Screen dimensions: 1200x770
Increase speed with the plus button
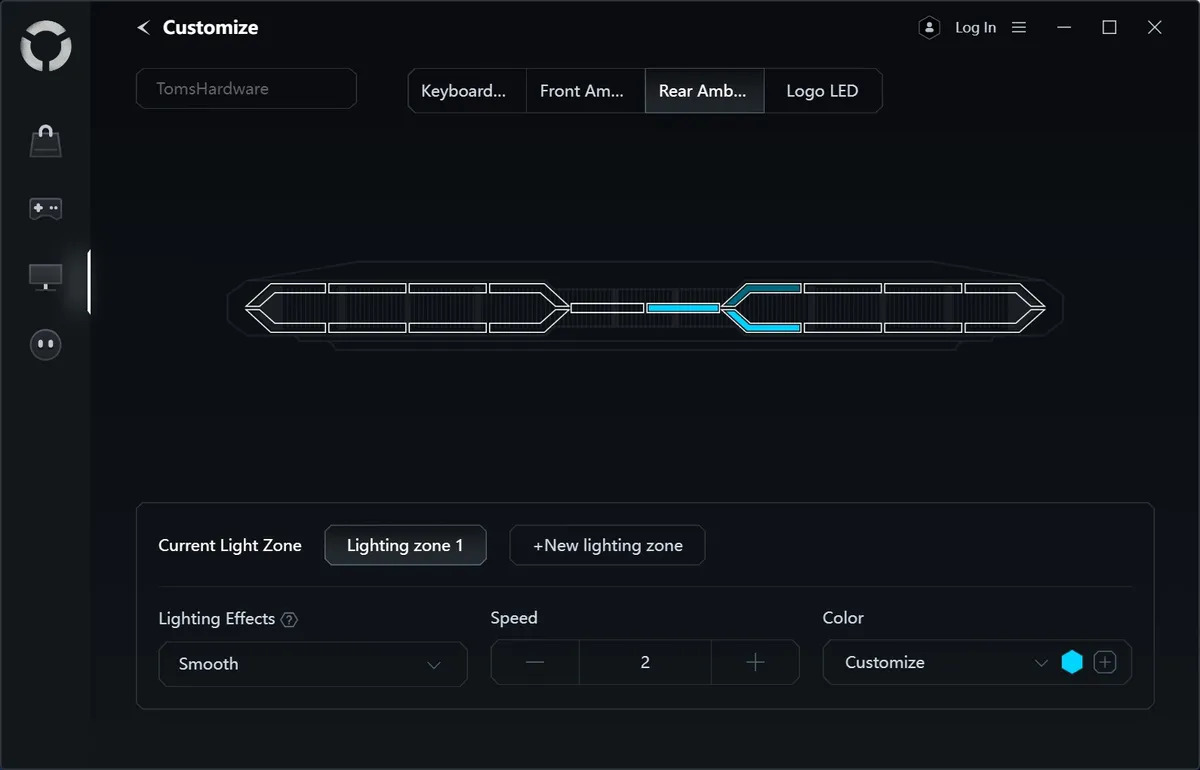(755, 662)
